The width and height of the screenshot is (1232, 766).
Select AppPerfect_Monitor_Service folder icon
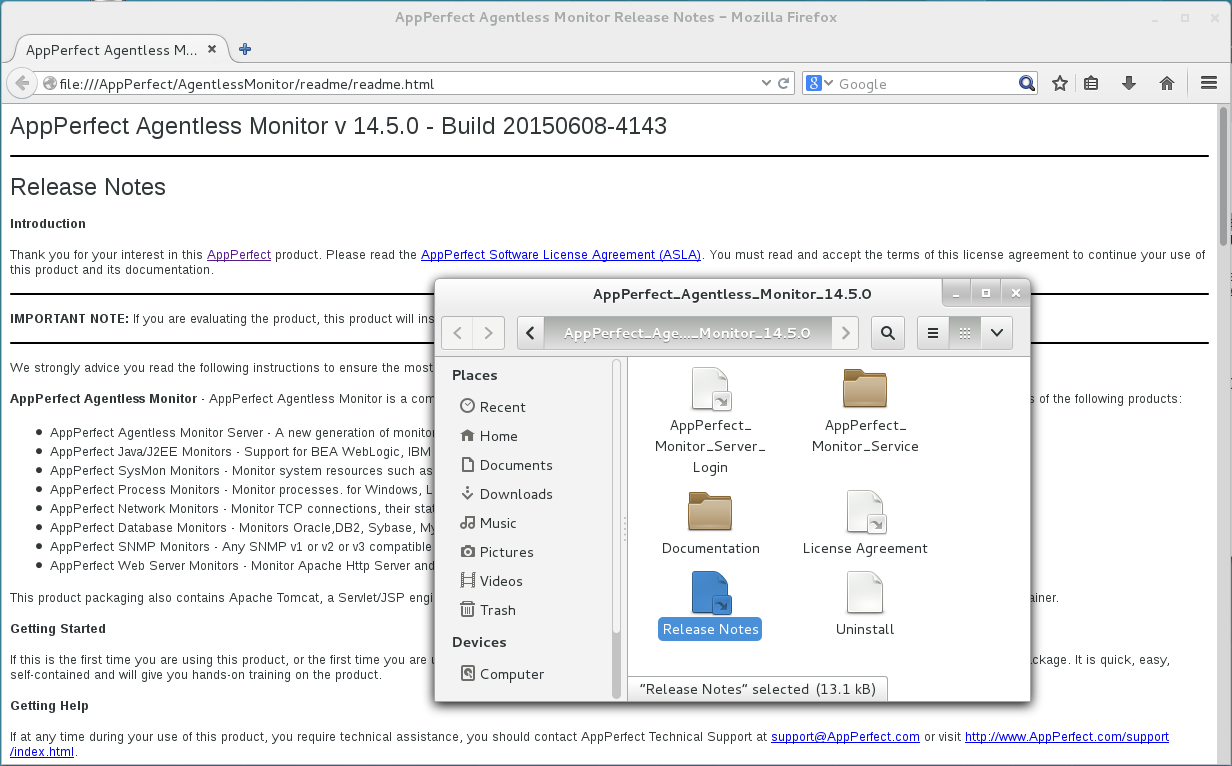[x=865, y=389]
